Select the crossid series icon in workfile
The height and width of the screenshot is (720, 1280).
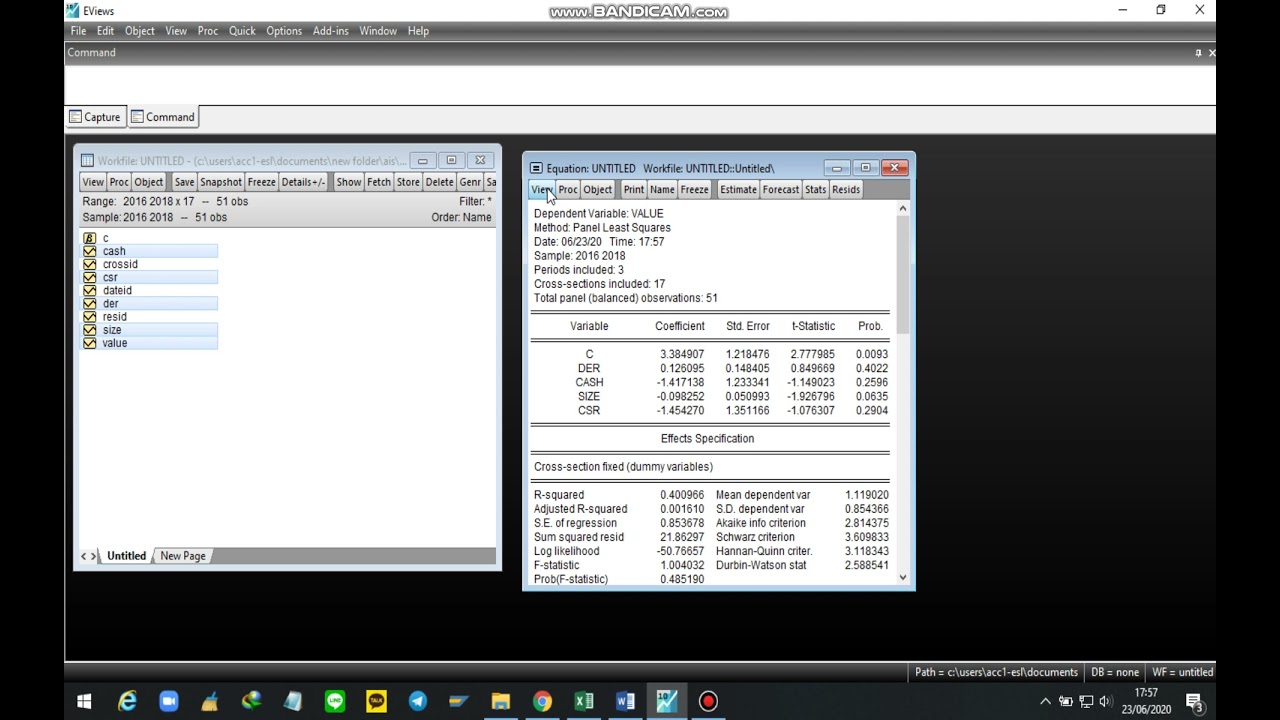tap(90, 264)
